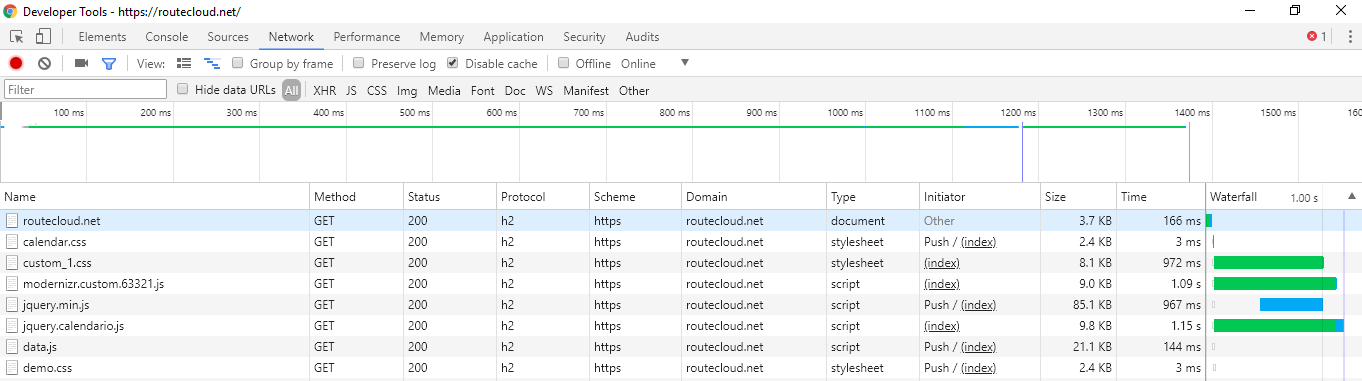Uncheck the Disable cache checkbox

pyautogui.click(x=453, y=63)
